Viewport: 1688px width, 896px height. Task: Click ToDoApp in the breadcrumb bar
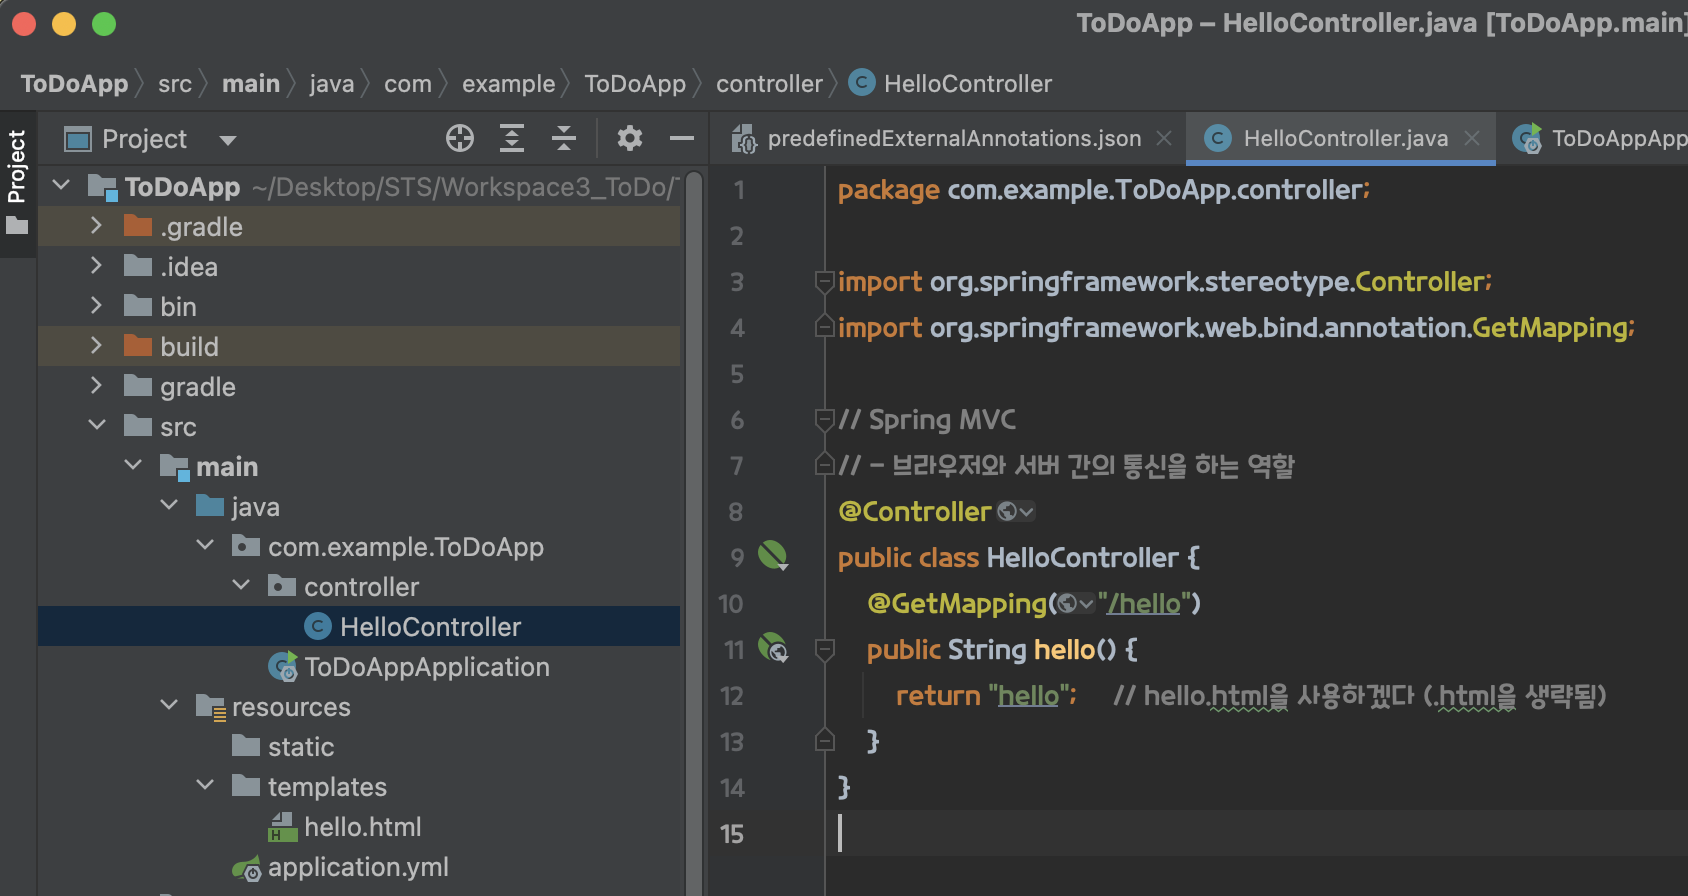pos(75,83)
